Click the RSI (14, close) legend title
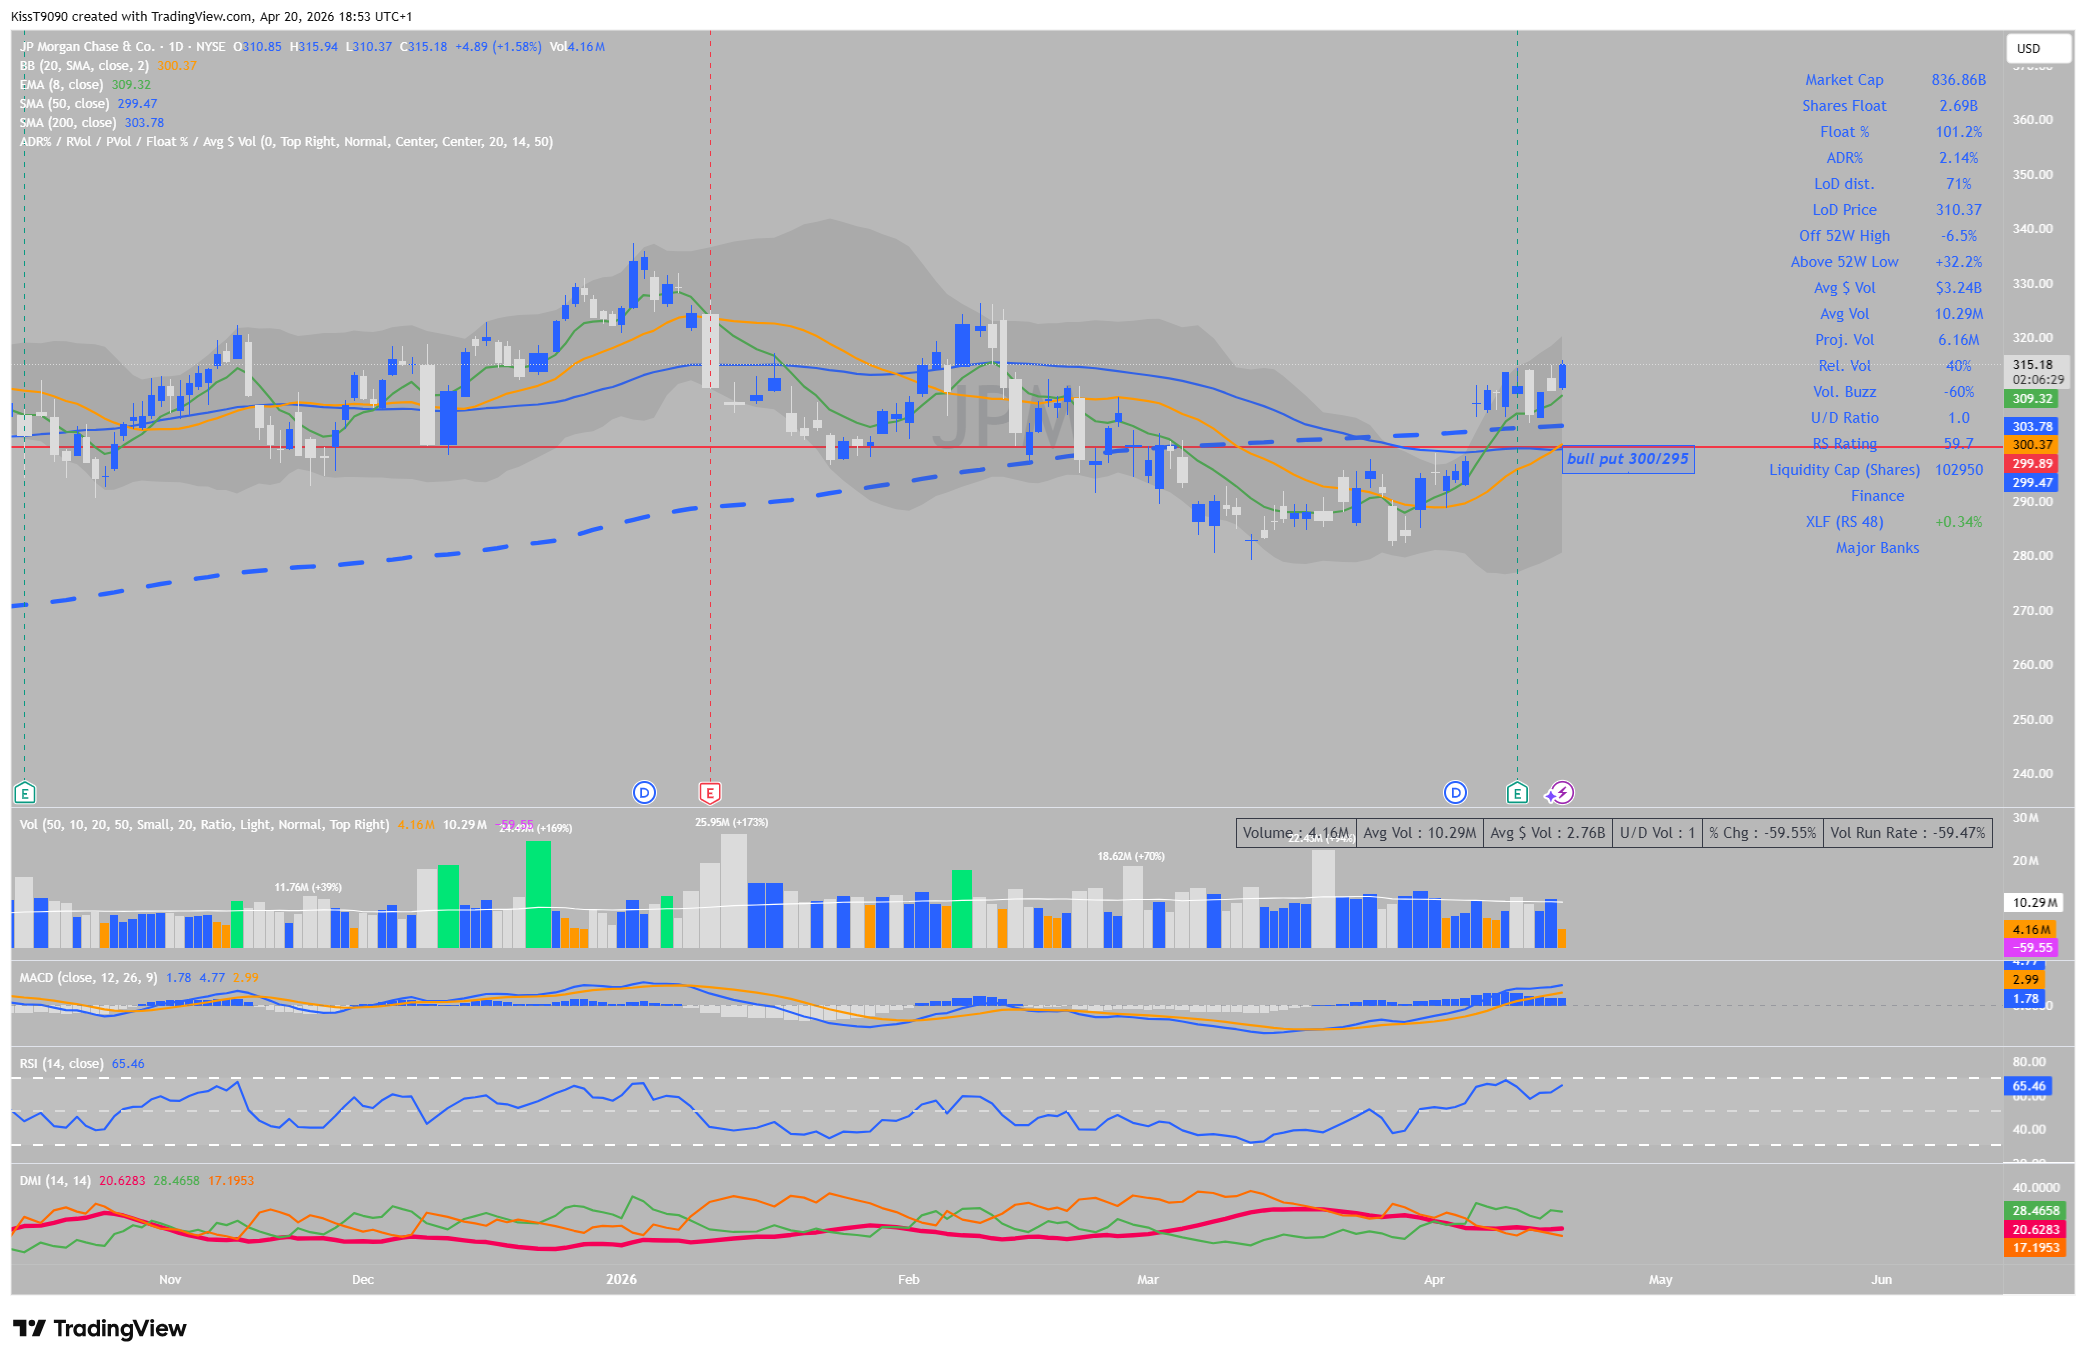Viewport: 2086px width, 1361px height. point(61,1064)
